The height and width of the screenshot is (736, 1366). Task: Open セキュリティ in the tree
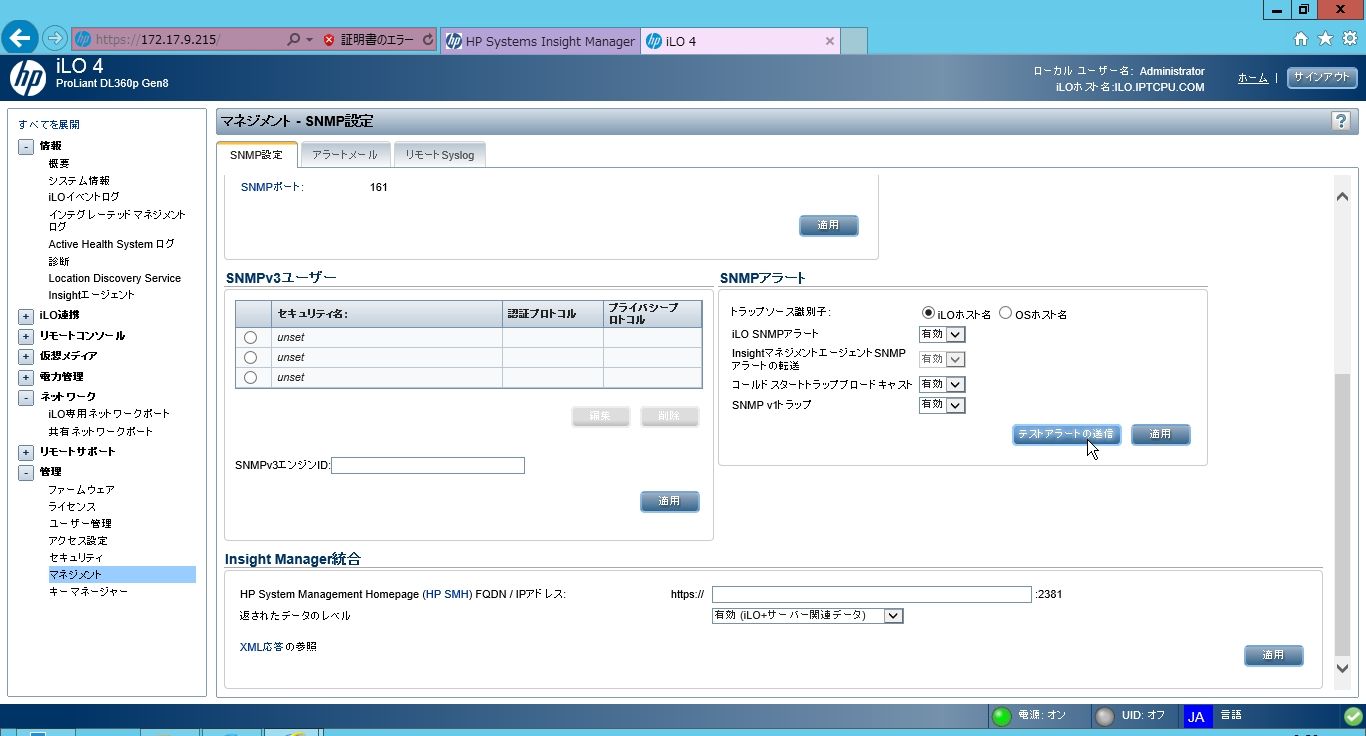76,558
